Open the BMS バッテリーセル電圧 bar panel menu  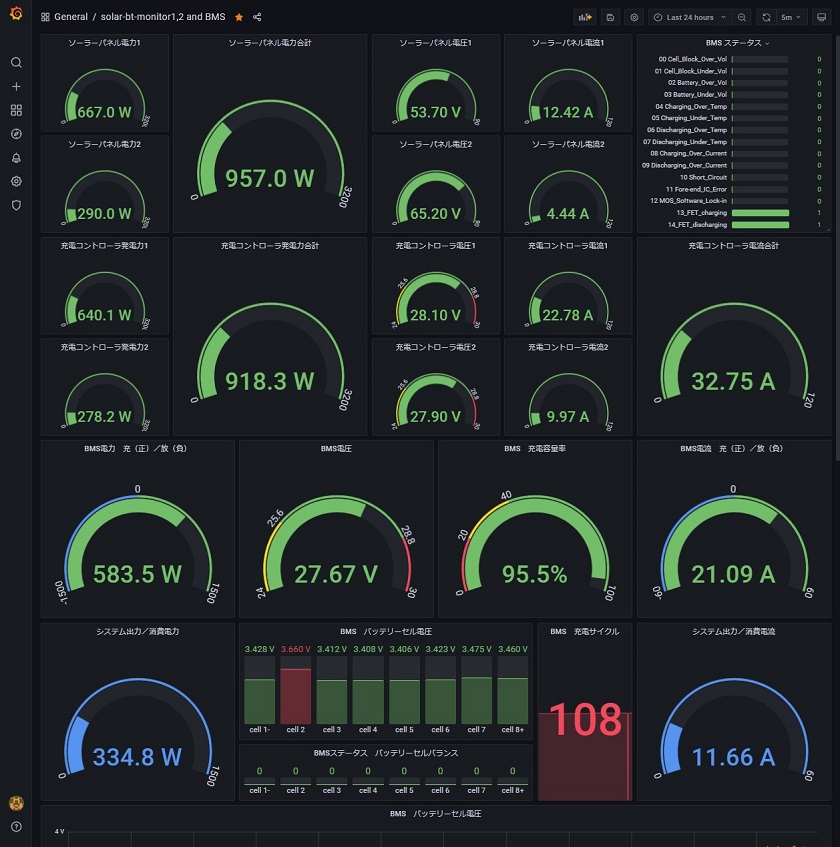(x=386, y=631)
